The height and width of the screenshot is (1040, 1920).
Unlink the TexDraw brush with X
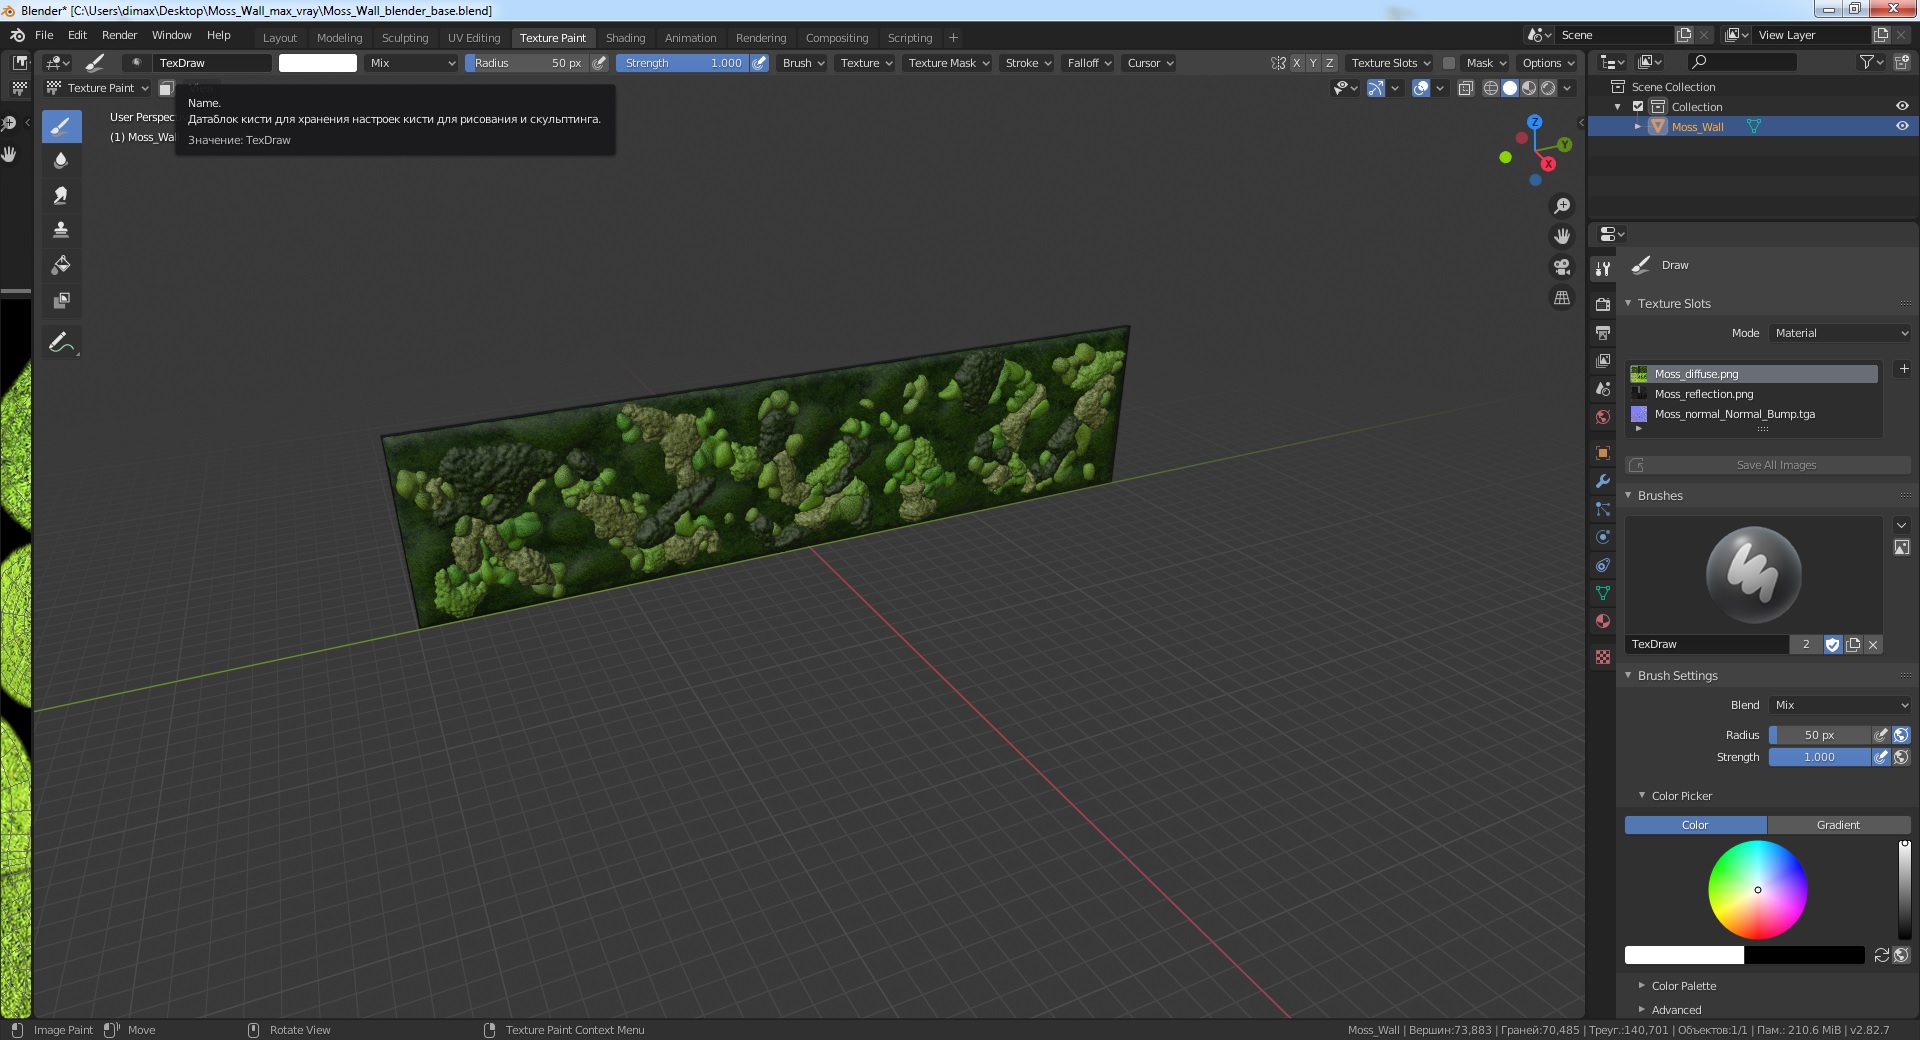1873,645
